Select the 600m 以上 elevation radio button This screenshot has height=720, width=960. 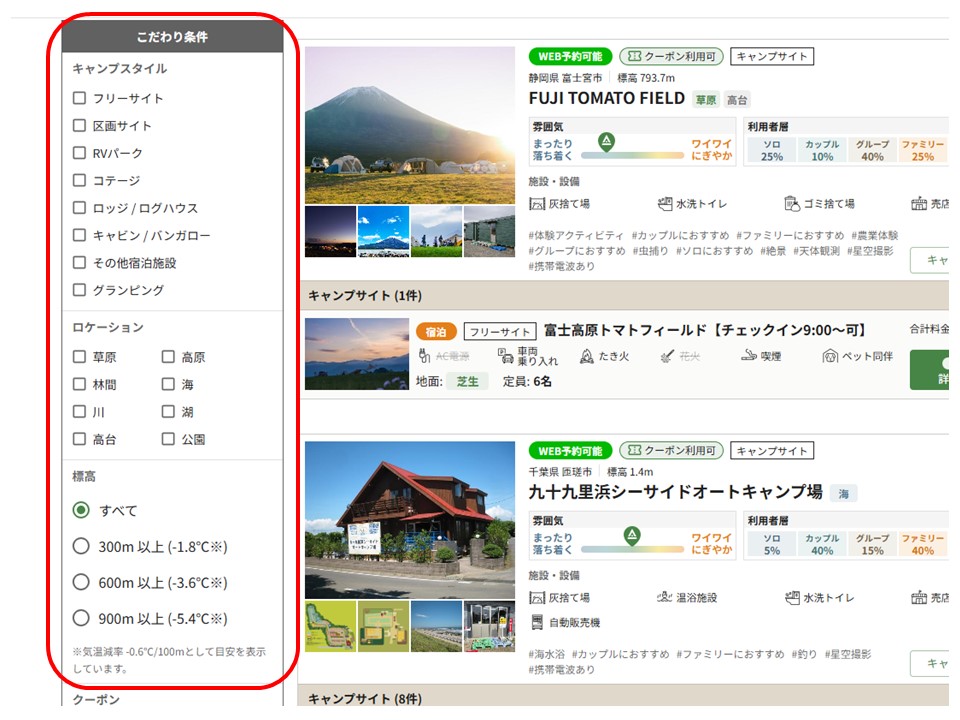[82, 582]
